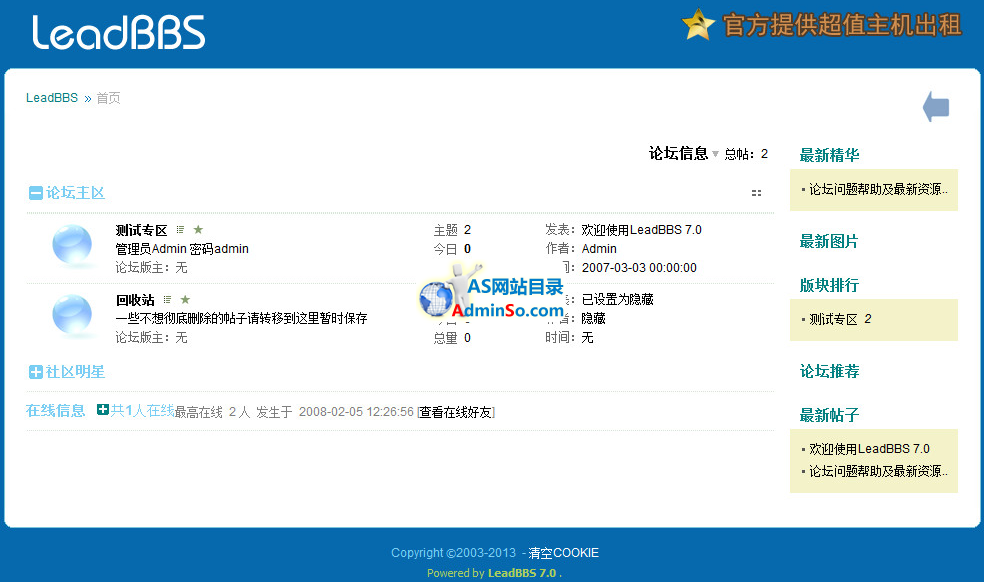Screen dimensions: 984x582
Task: Open 测试专区 2 in 版块排行 list
Action: click(x=840, y=320)
